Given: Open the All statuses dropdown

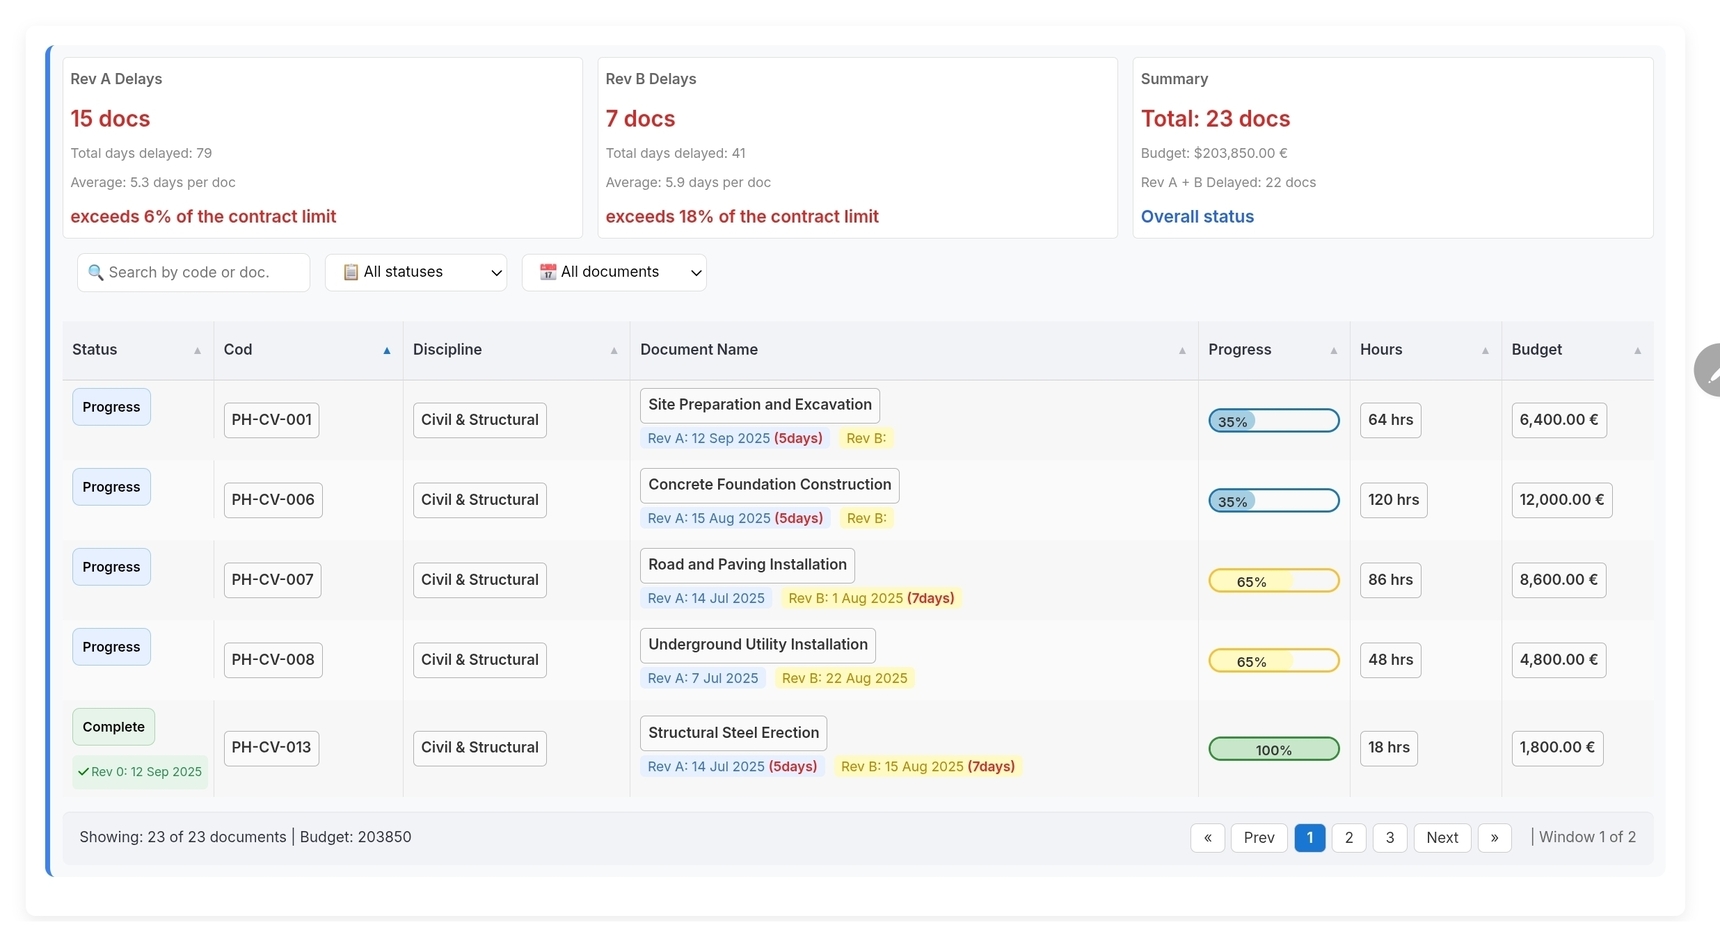Looking at the screenshot, I should (416, 272).
